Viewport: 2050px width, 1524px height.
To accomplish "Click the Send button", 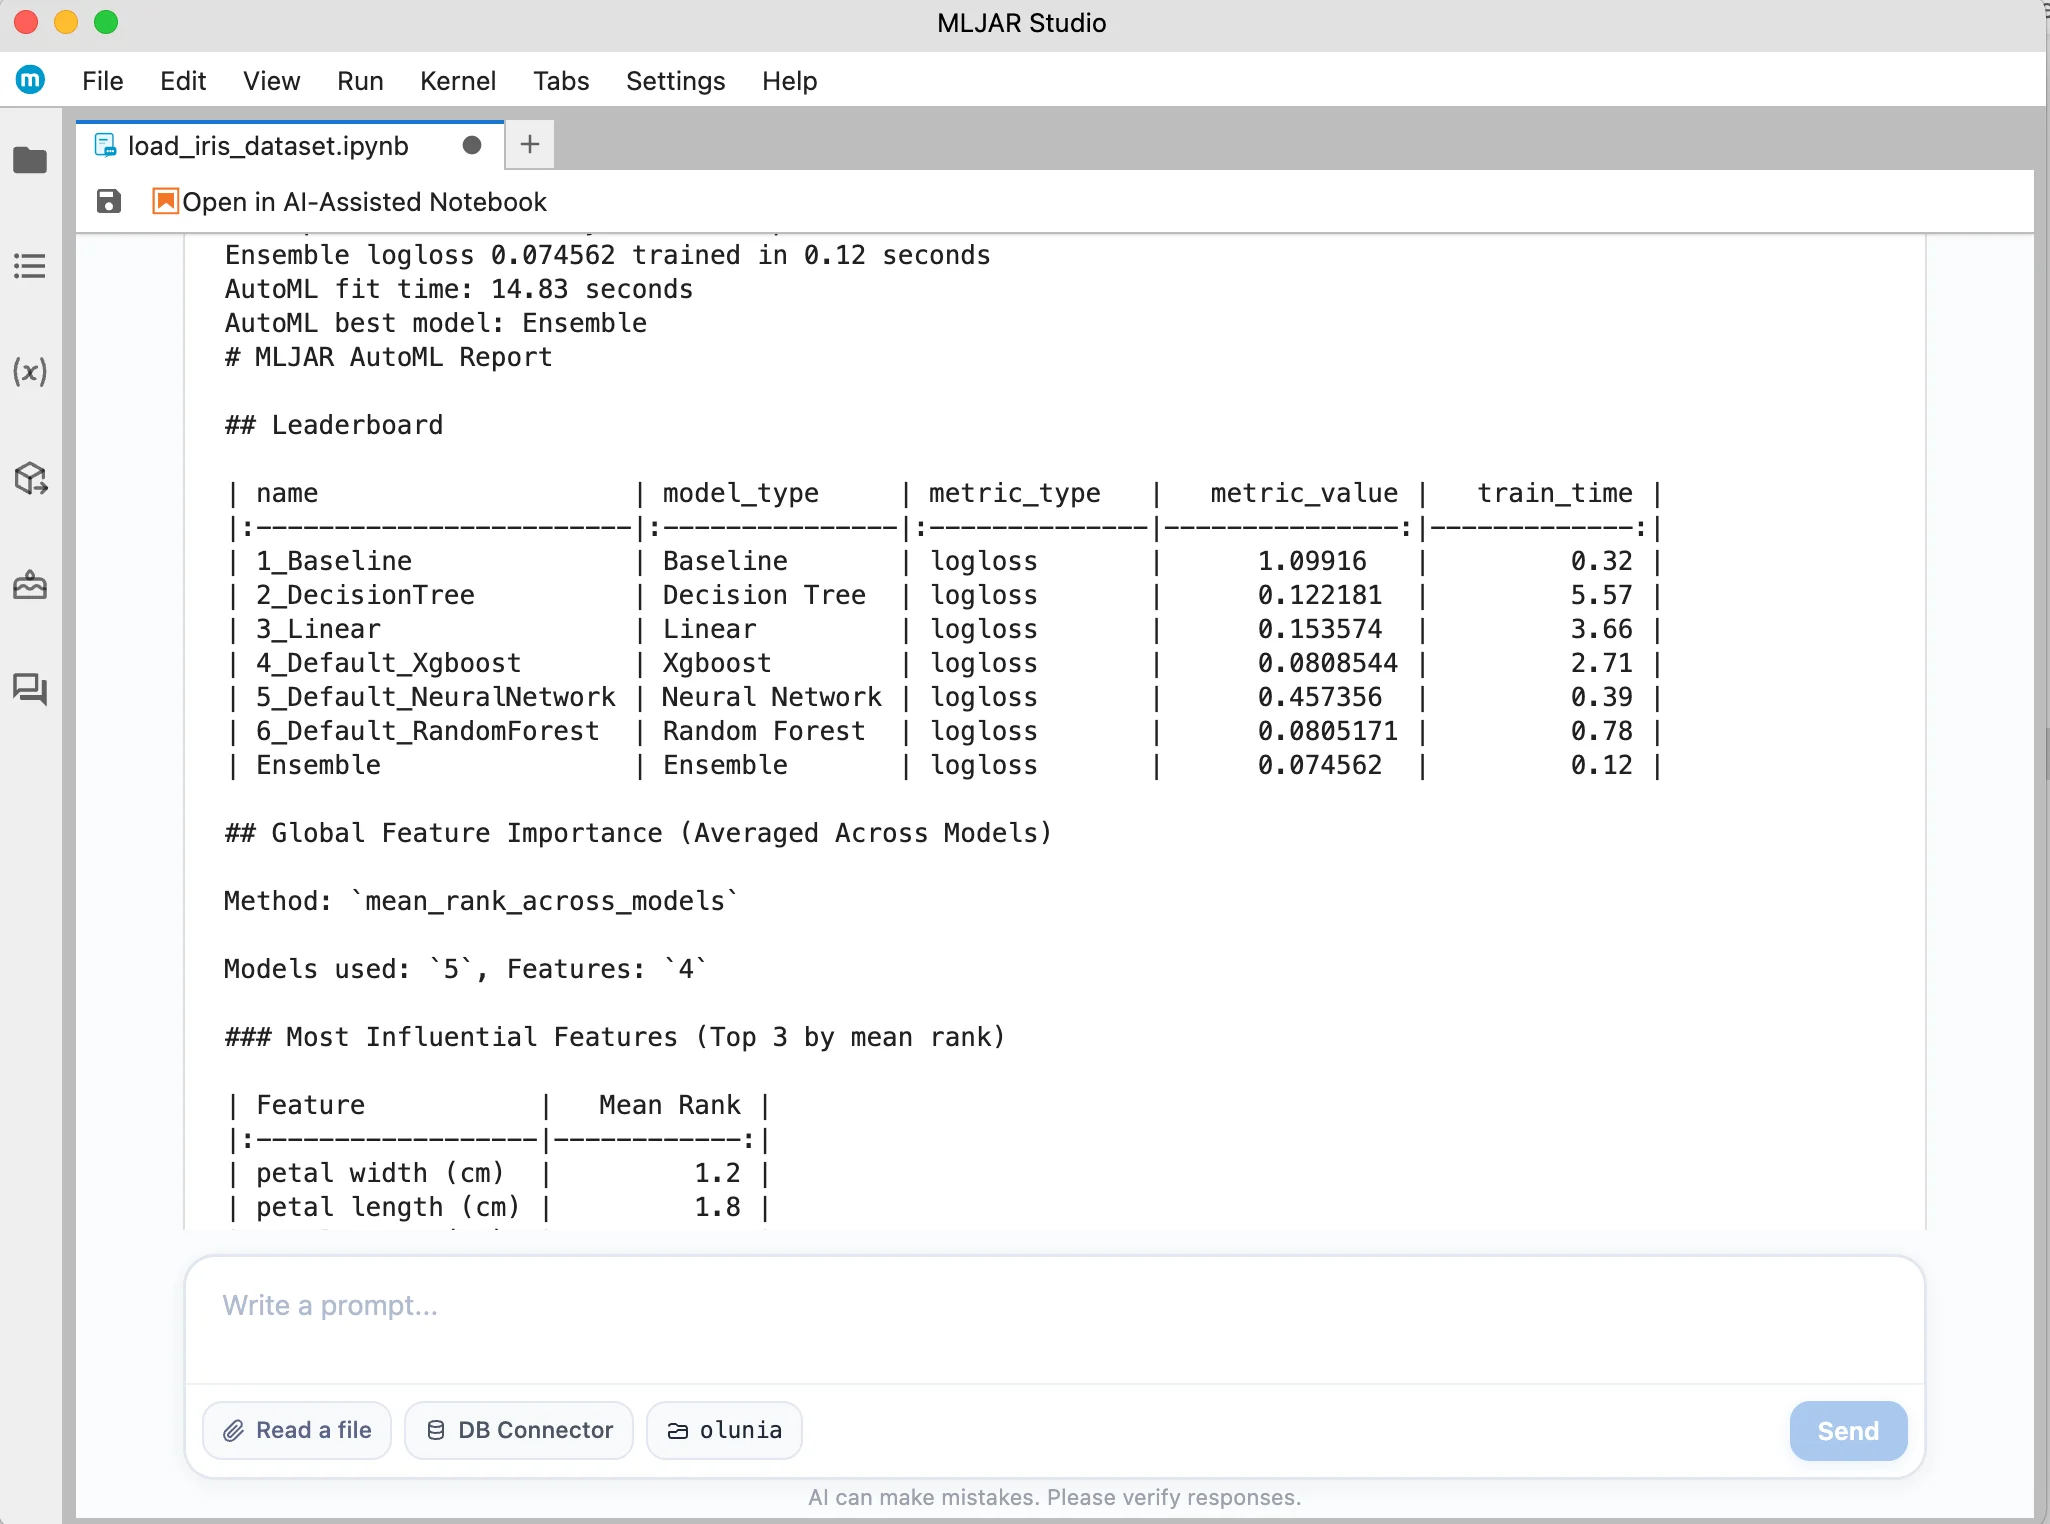I will coord(1848,1431).
